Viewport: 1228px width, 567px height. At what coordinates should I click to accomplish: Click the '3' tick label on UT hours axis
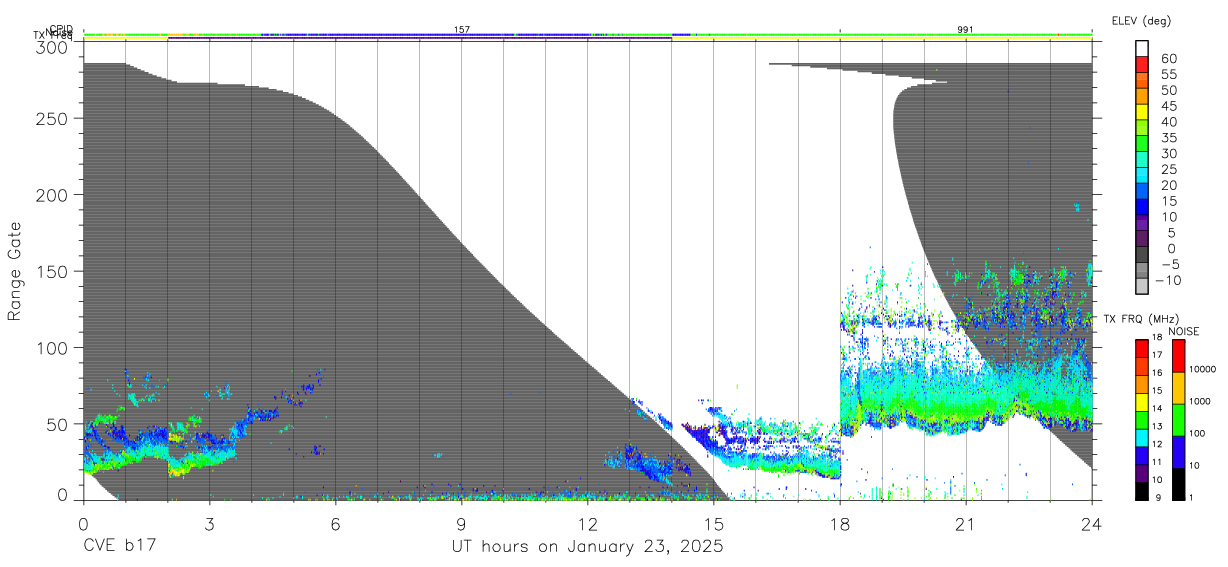(x=208, y=524)
